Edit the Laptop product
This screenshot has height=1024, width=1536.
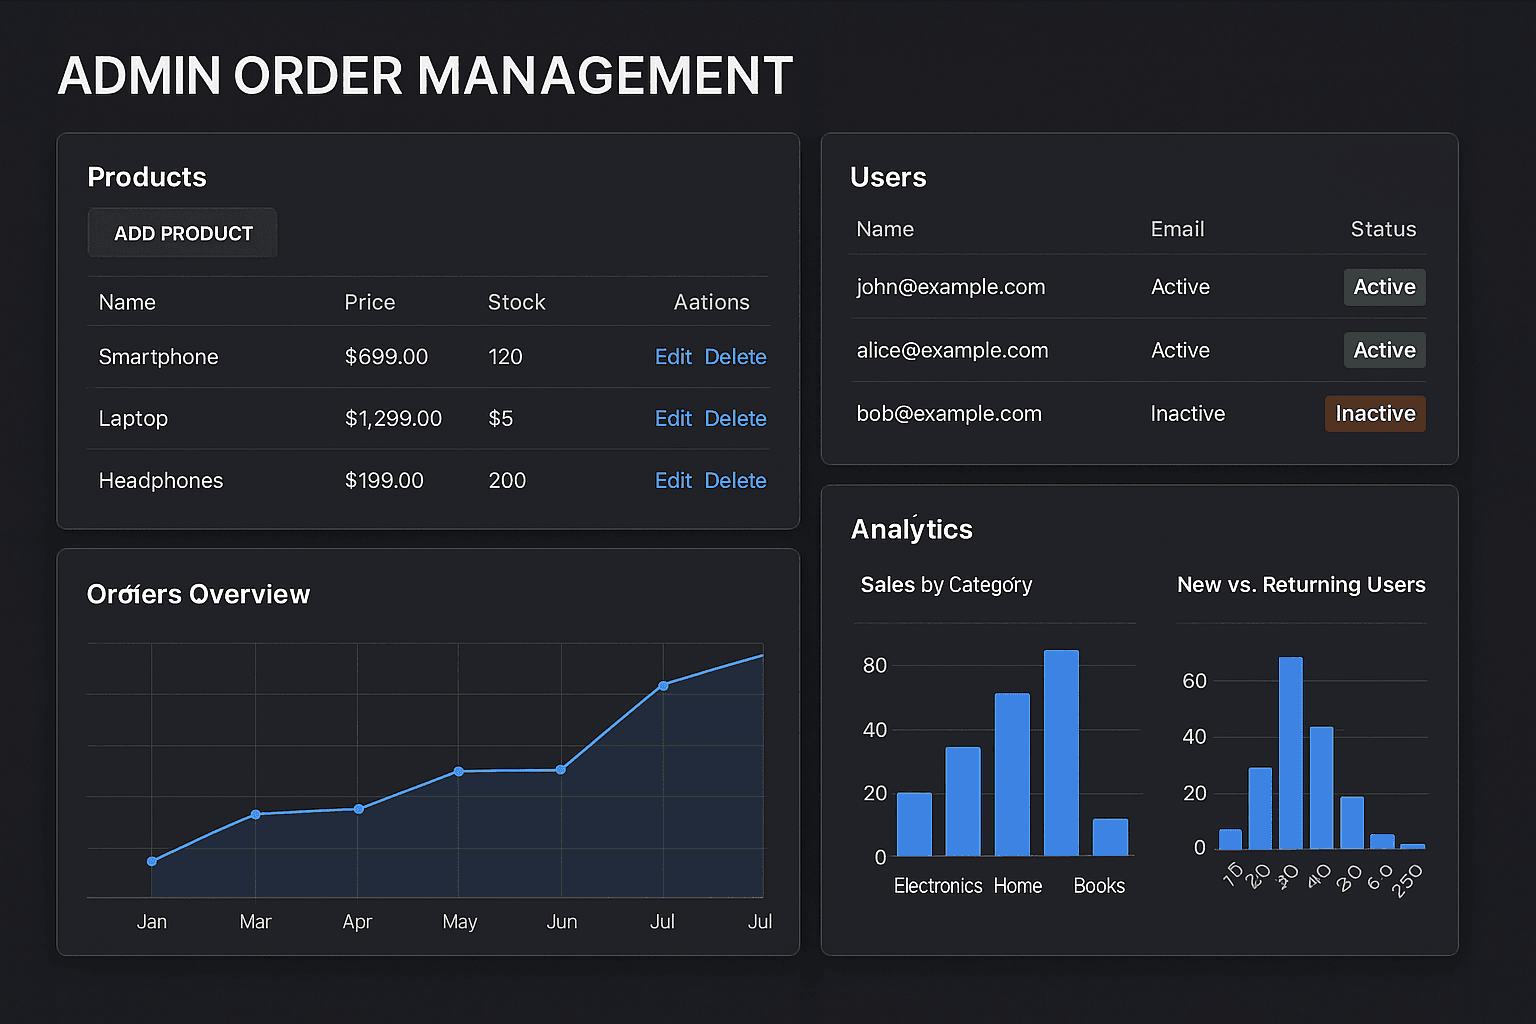(x=673, y=418)
